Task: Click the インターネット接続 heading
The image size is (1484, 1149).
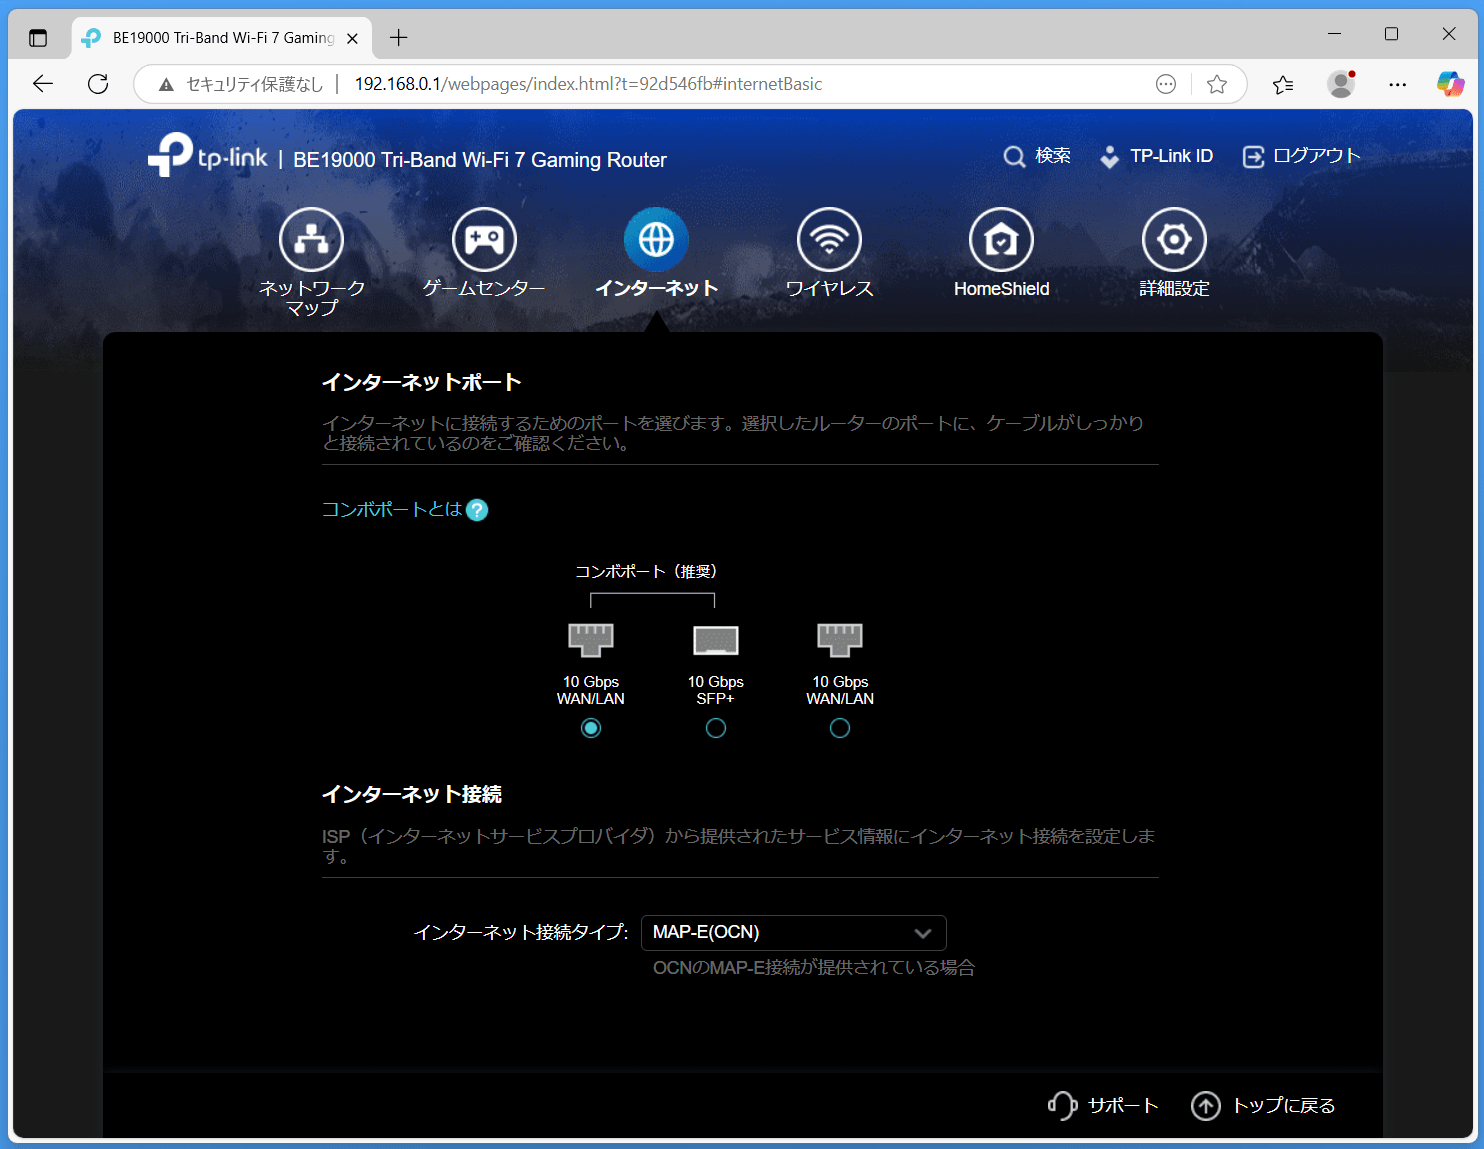Action: point(411,794)
